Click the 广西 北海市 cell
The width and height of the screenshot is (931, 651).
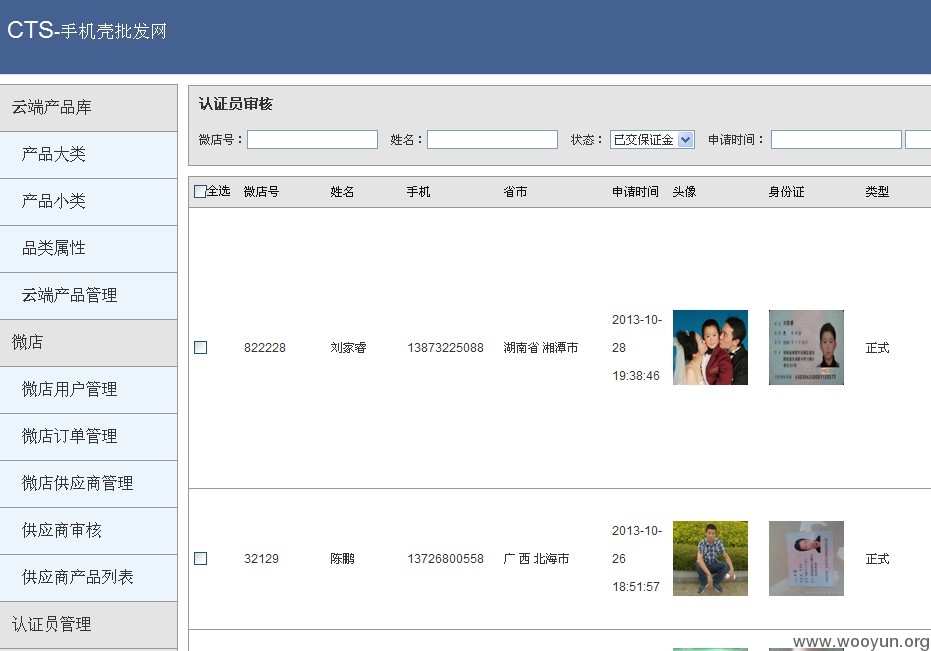click(x=536, y=558)
